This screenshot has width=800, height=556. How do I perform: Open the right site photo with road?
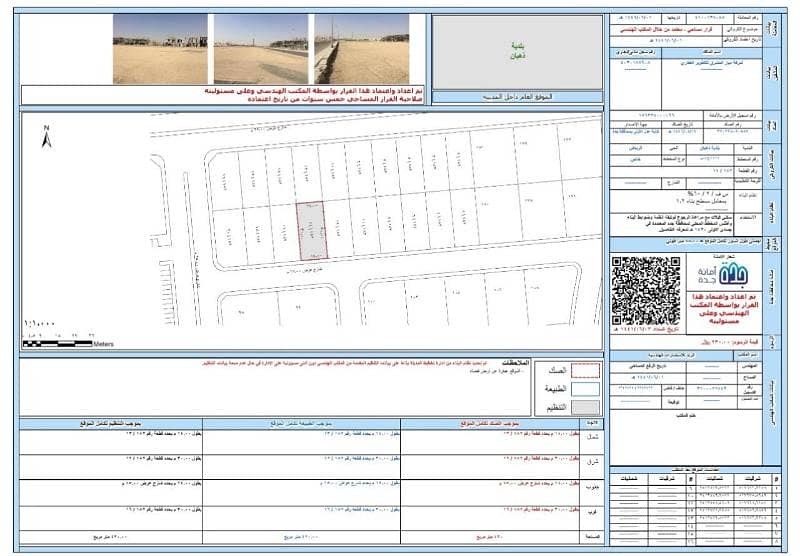click(361, 48)
